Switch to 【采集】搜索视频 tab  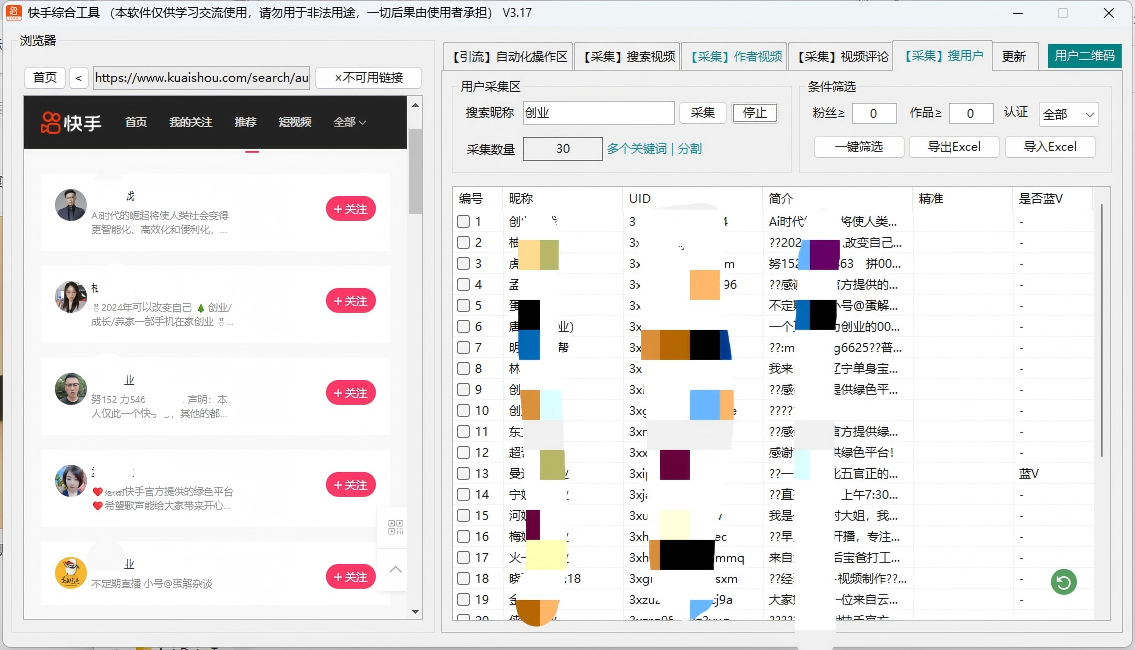click(x=628, y=56)
